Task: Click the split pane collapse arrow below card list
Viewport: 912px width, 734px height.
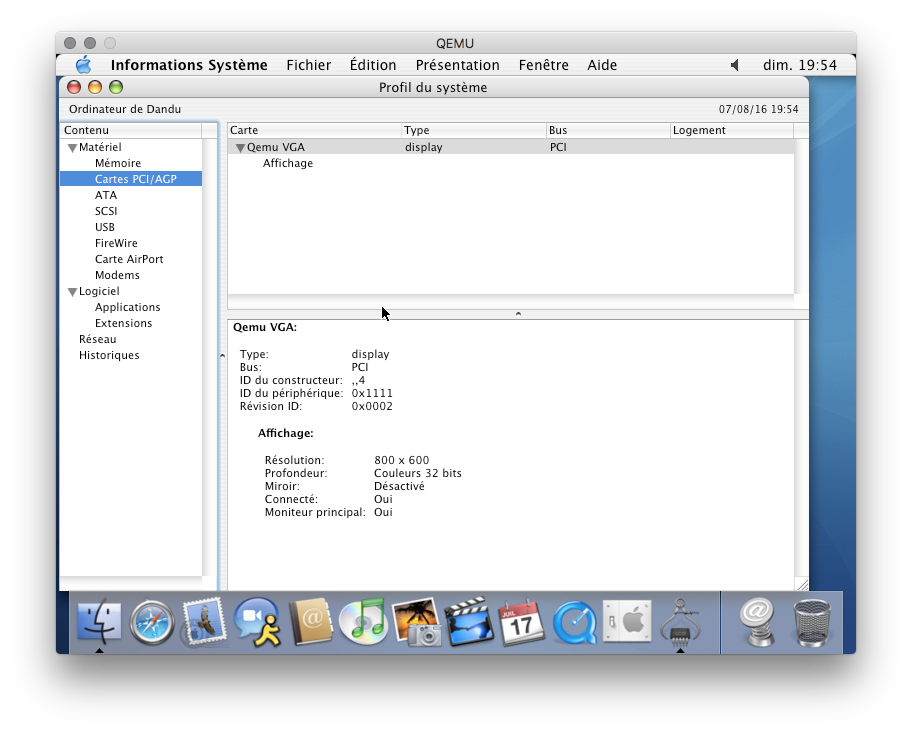Action: 518,313
